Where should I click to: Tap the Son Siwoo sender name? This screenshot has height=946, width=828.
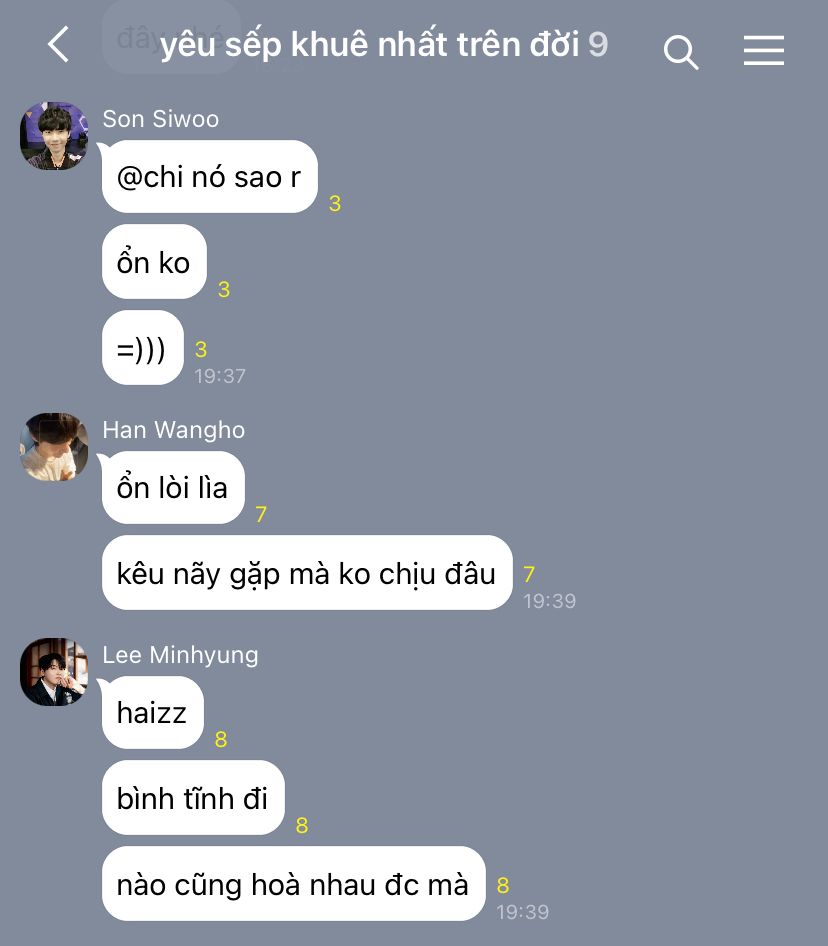point(161,119)
